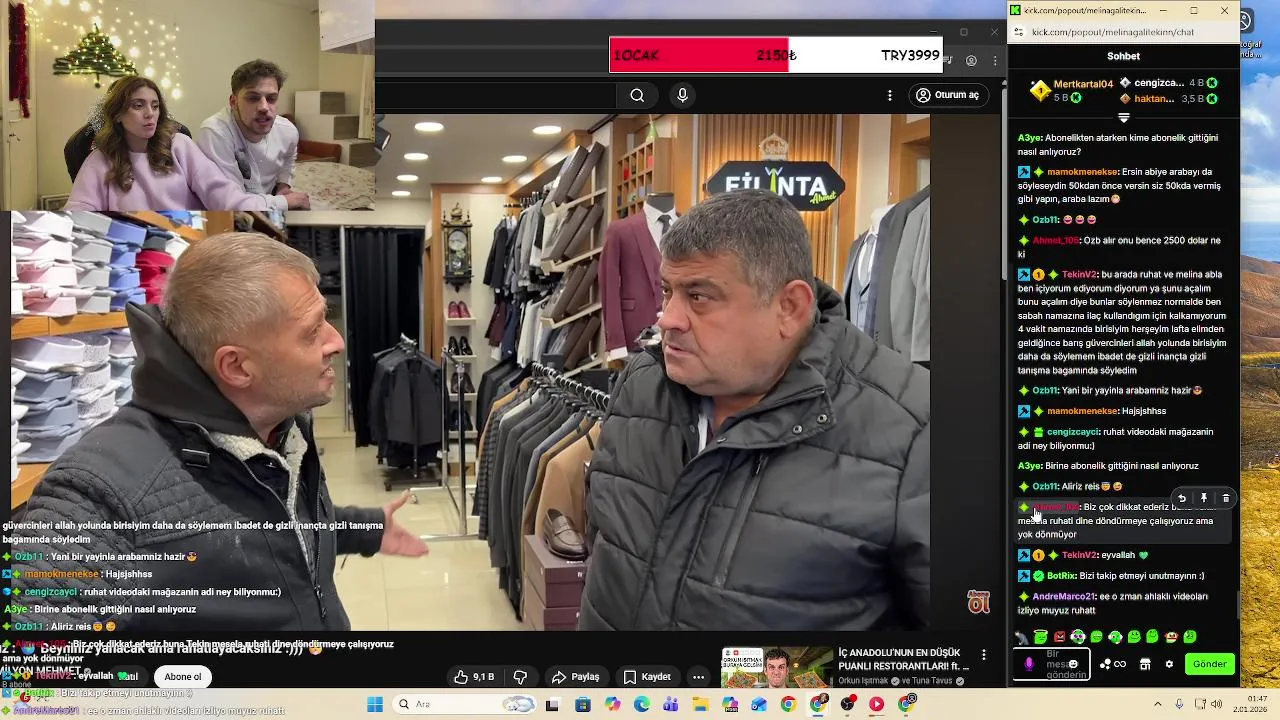Delete the hovered chat message with trash icon
This screenshot has height=720, width=1280.
coord(1226,498)
